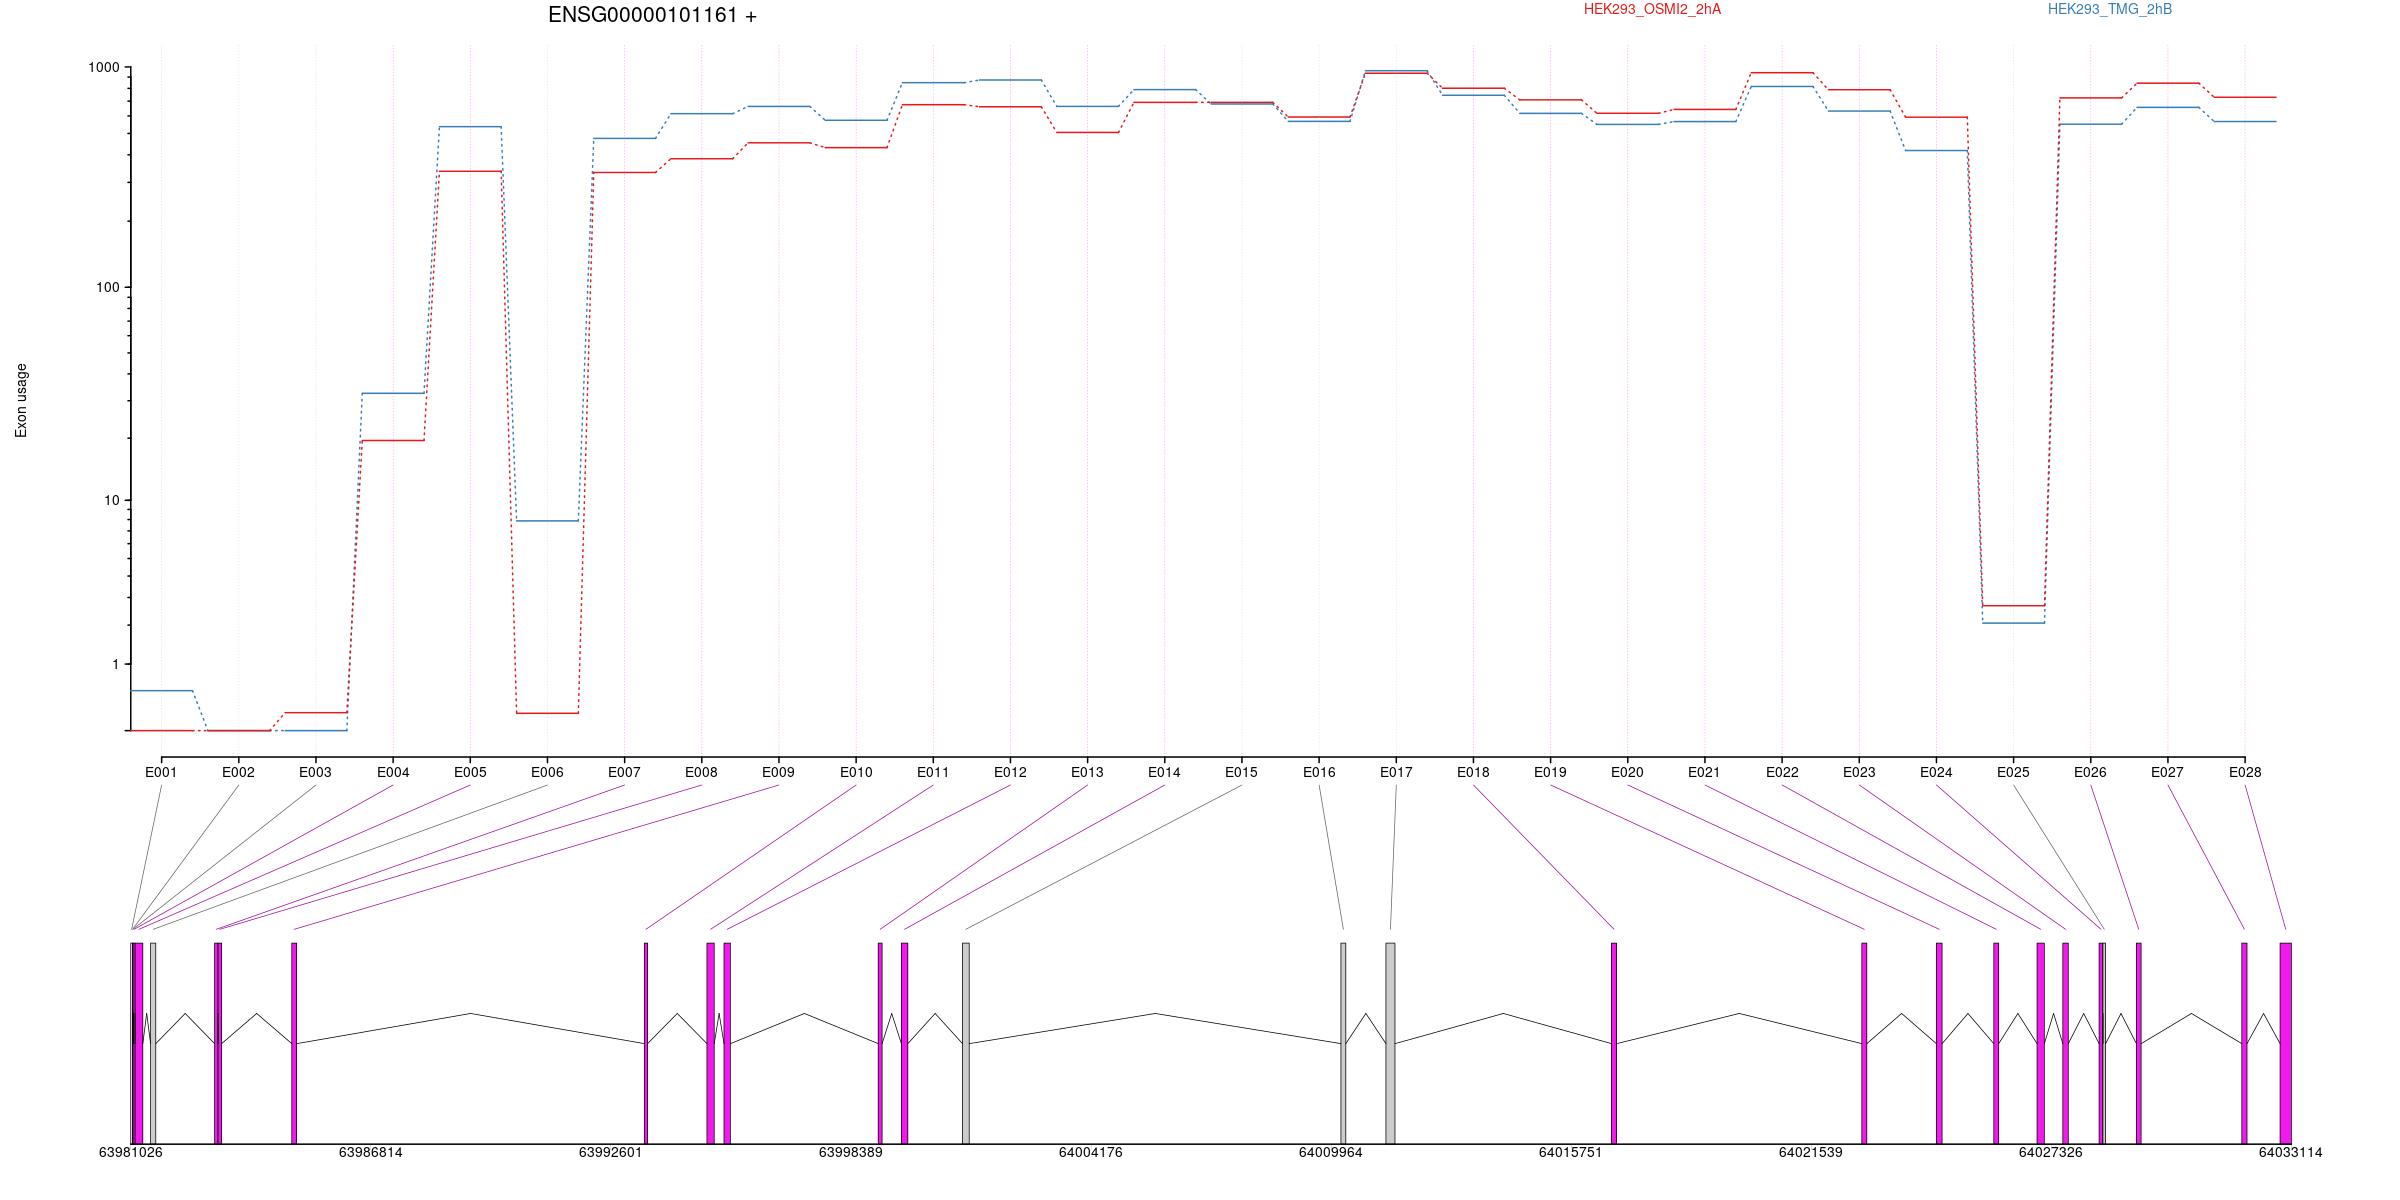Select exon label E010
2400x1200 pixels.
click(856, 772)
